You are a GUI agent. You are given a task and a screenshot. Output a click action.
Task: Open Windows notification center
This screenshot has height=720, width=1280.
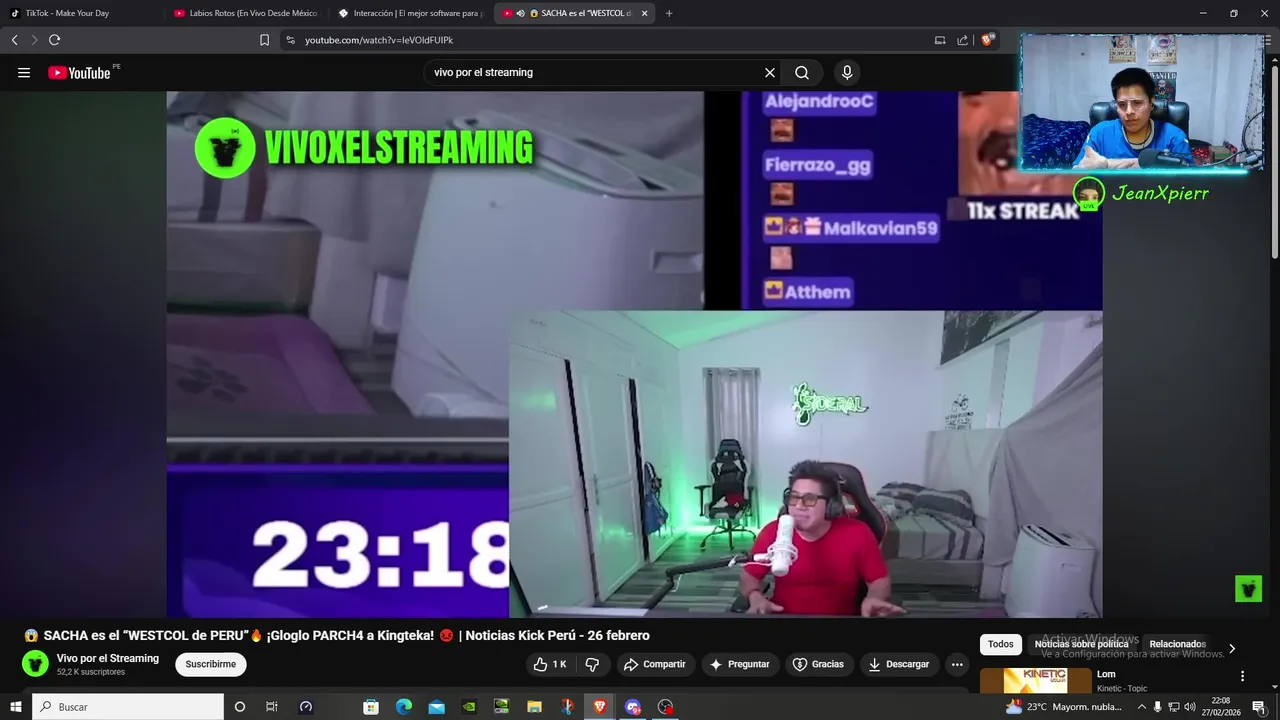coord(1259,707)
